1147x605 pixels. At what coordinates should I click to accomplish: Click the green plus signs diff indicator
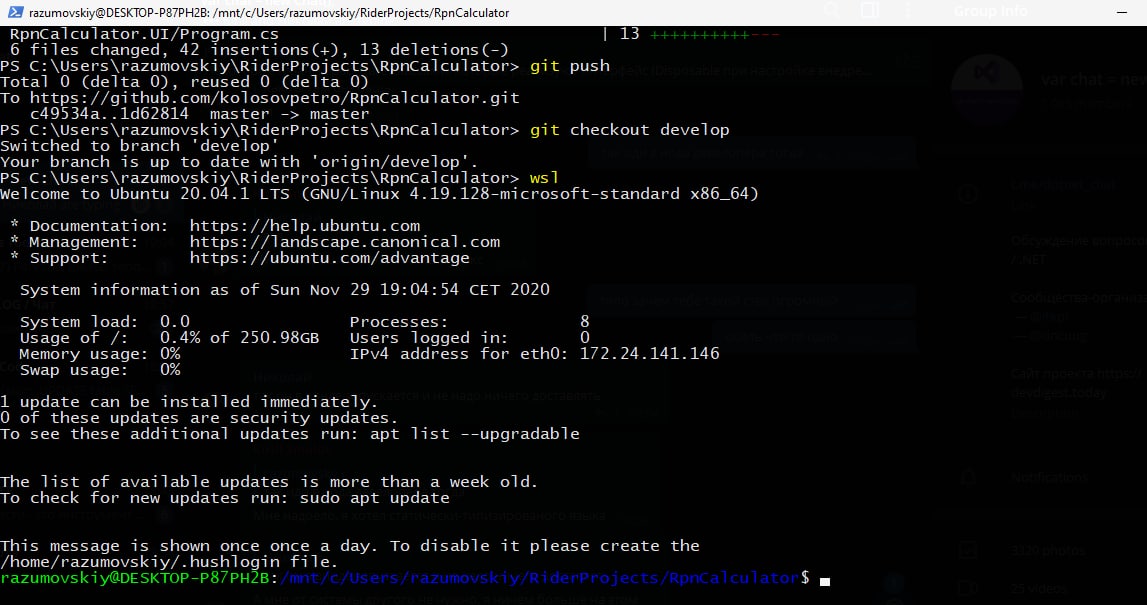(x=699, y=34)
